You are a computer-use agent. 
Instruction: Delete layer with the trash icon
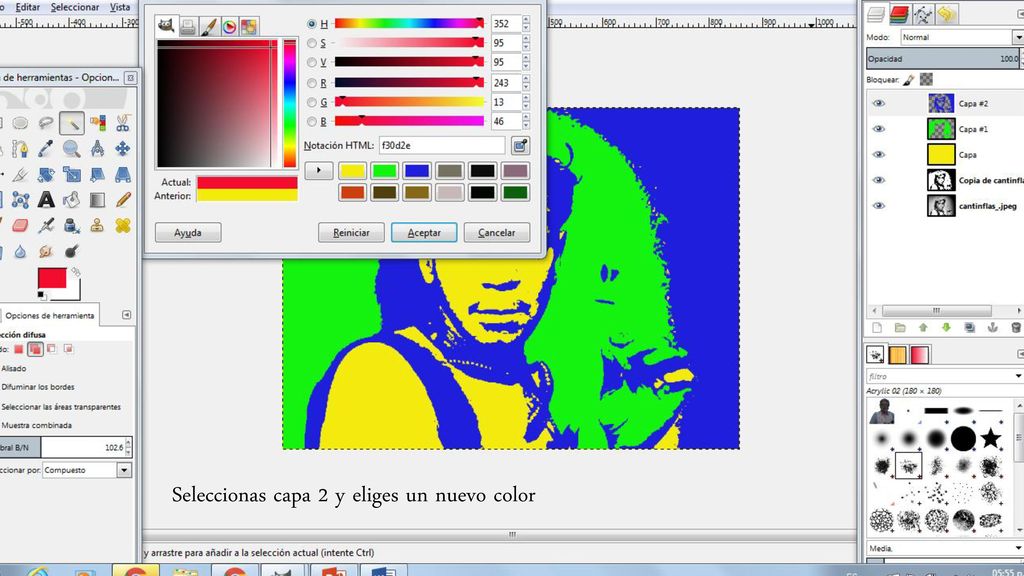(1016, 327)
